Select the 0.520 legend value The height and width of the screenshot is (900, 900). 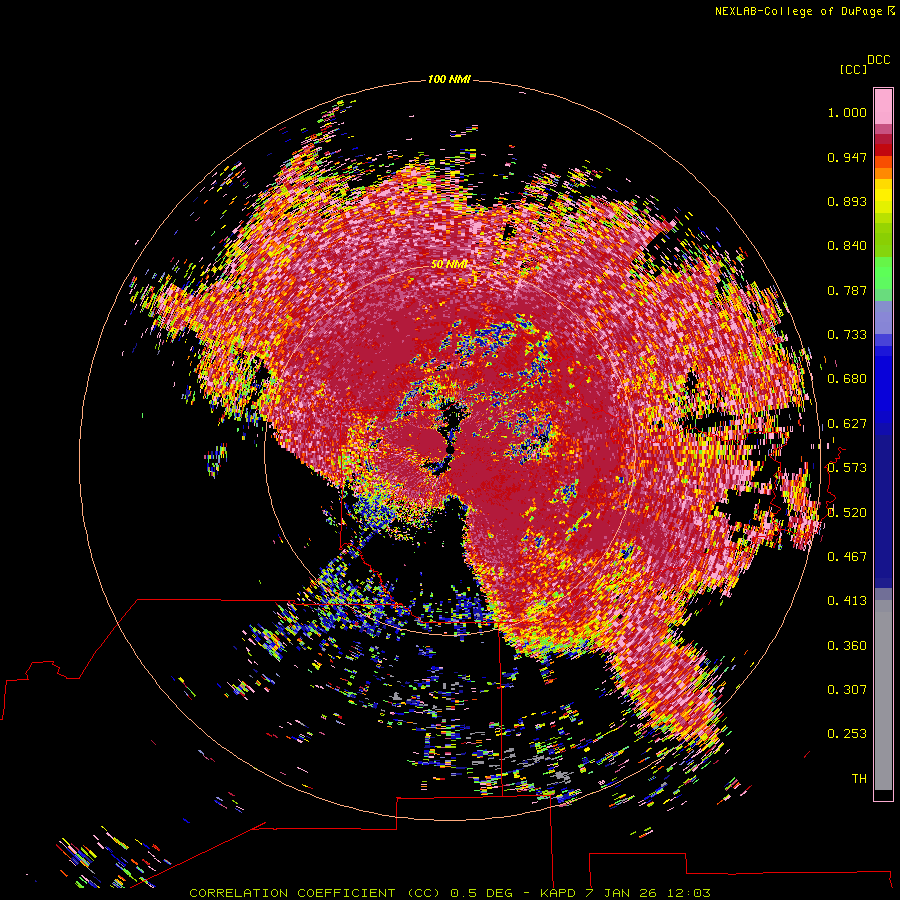(x=847, y=513)
